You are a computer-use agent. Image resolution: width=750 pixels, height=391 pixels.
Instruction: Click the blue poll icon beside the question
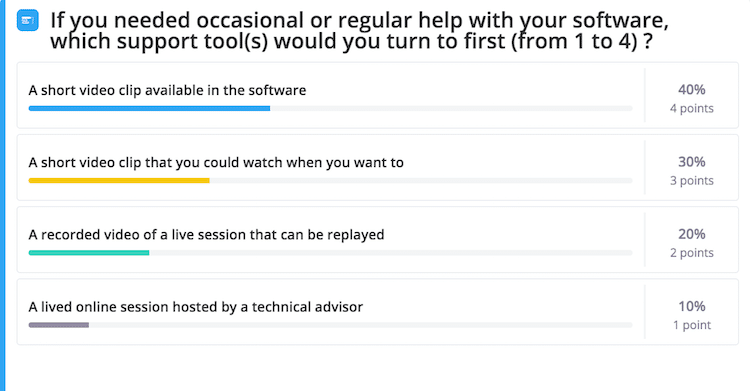coord(28,21)
